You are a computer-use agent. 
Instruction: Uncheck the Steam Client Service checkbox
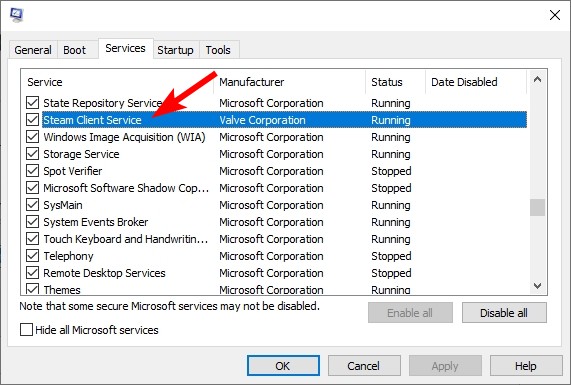pyautogui.click(x=32, y=119)
